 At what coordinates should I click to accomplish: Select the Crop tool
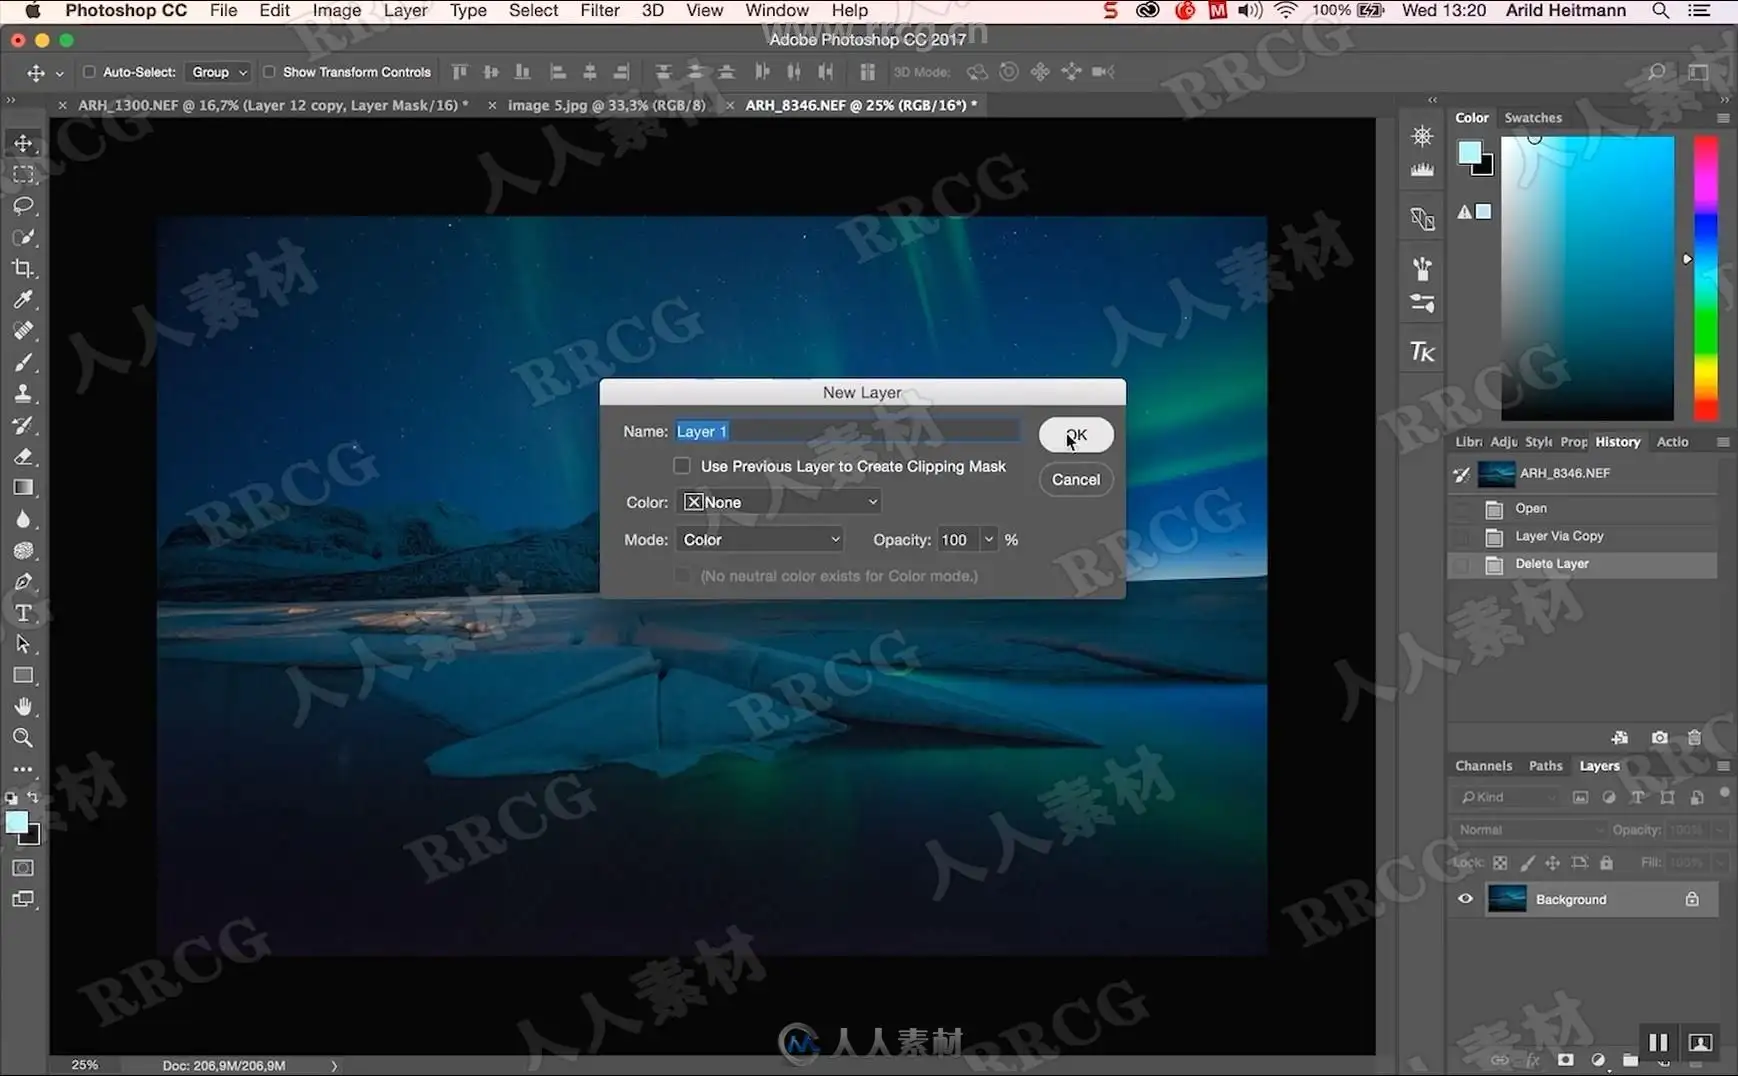click(x=23, y=268)
